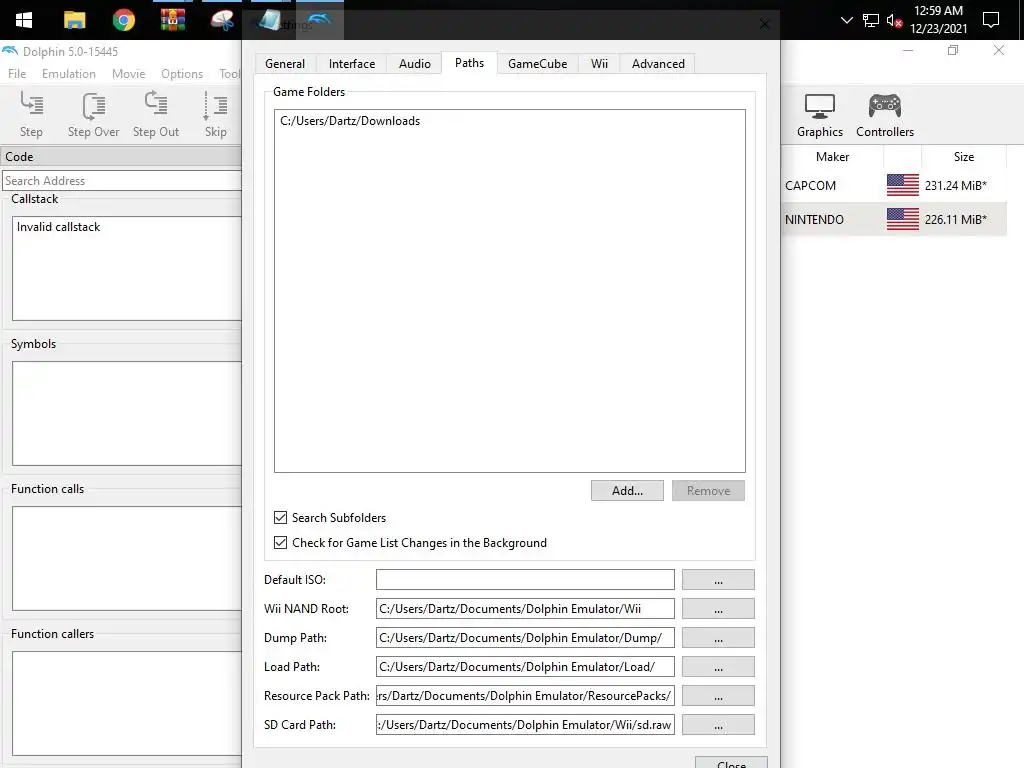The image size is (1024, 768).
Task: Open the muted volume tray icon
Action: click(894, 20)
